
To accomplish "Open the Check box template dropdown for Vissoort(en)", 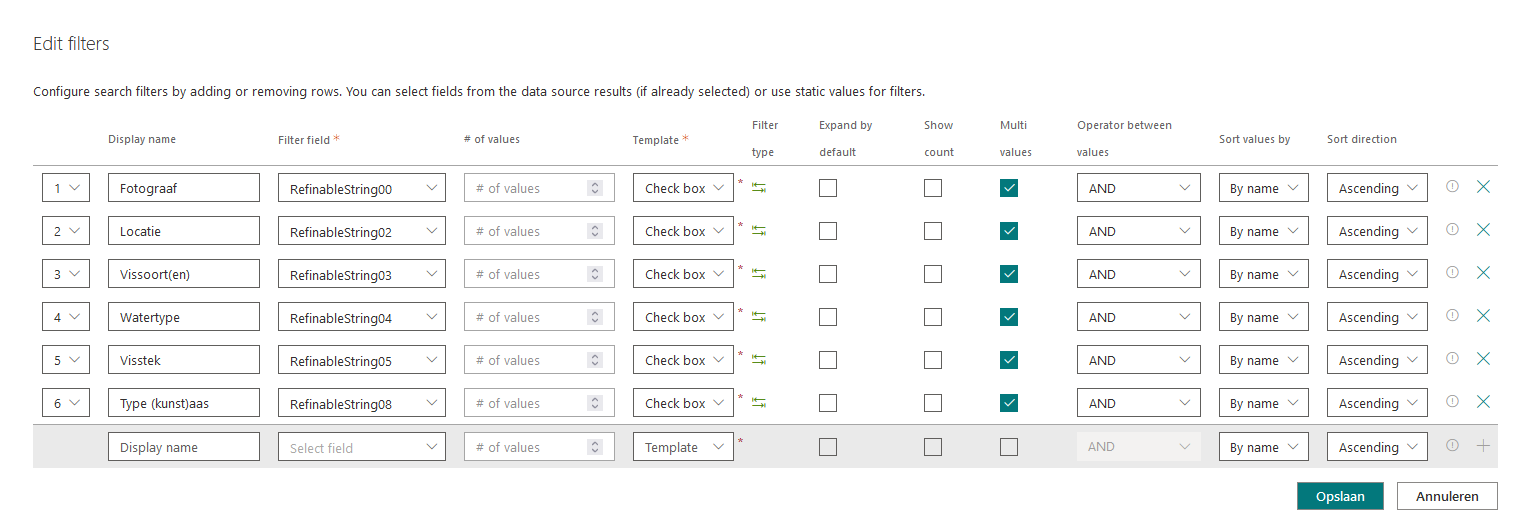I will click(683, 274).
